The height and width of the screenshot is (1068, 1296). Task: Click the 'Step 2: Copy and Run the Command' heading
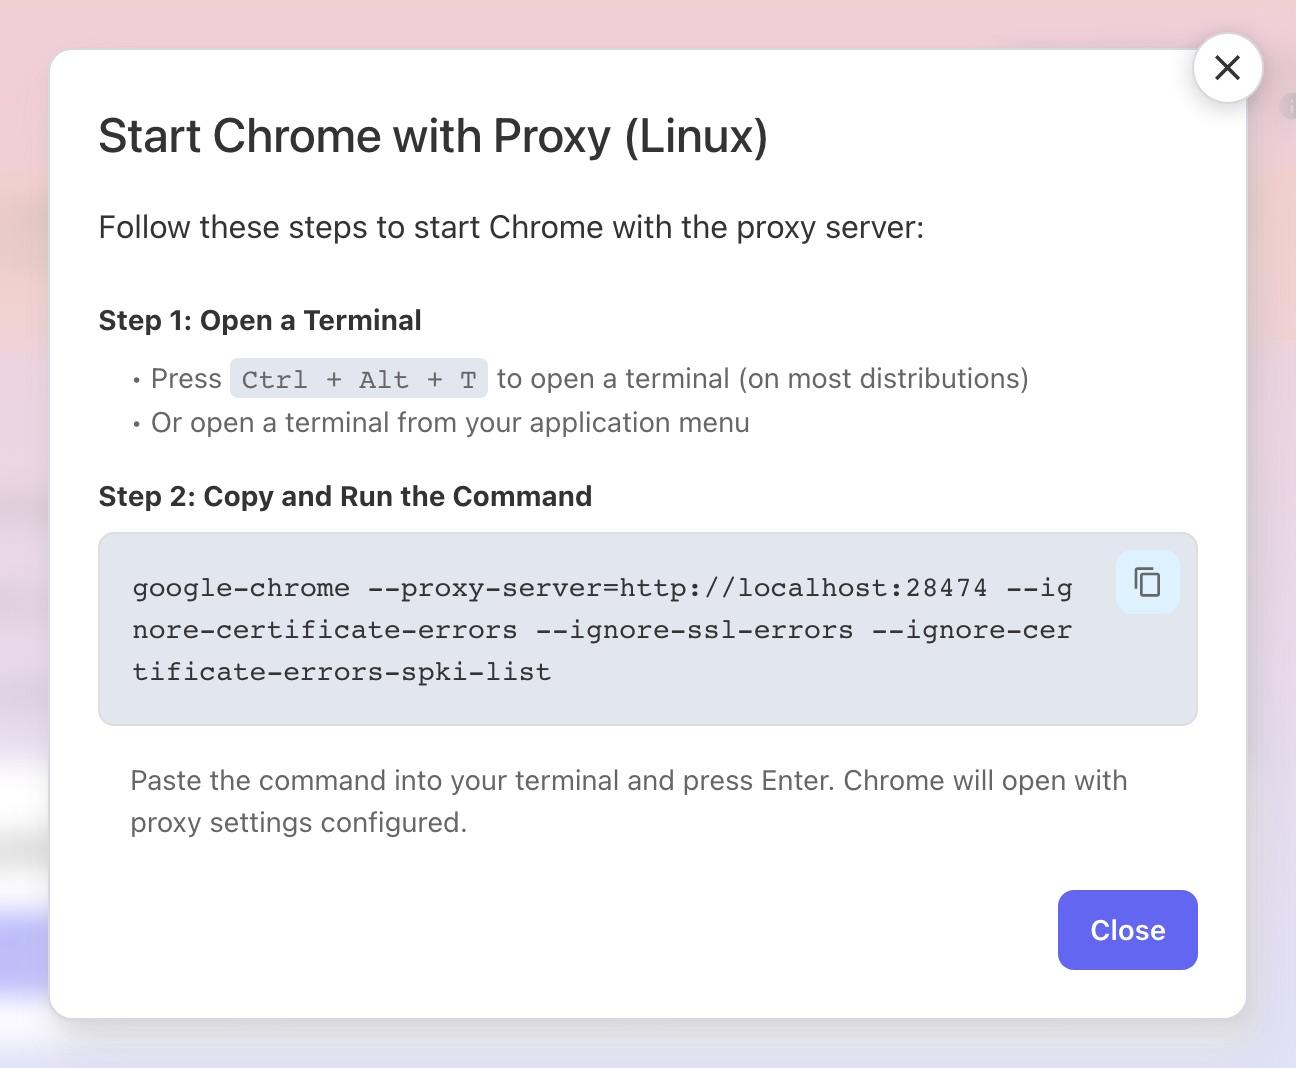(345, 496)
